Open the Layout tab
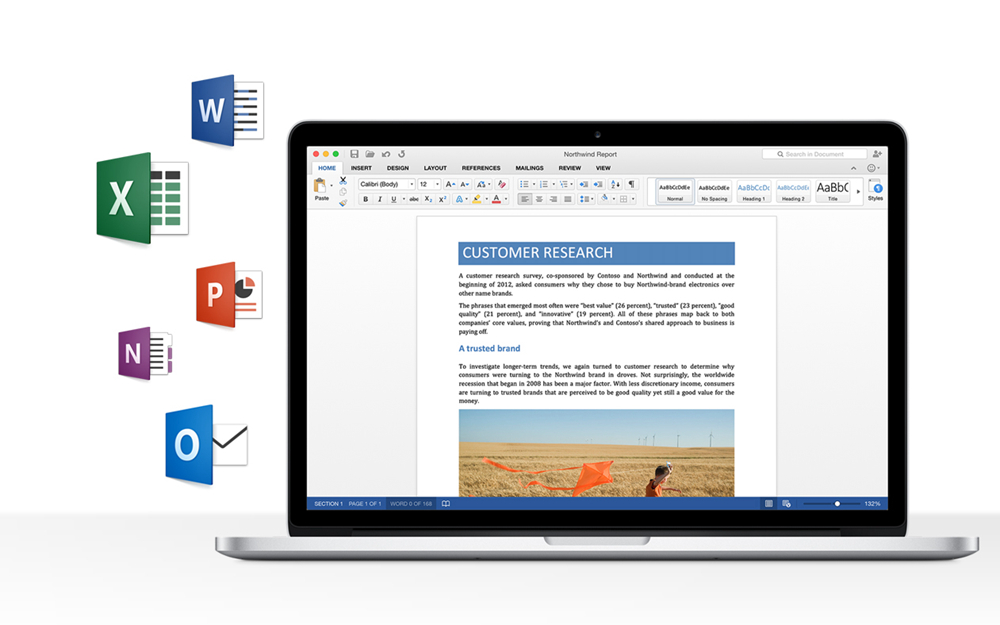Image resolution: width=1000 pixels, height=625 pixels. 435,168
